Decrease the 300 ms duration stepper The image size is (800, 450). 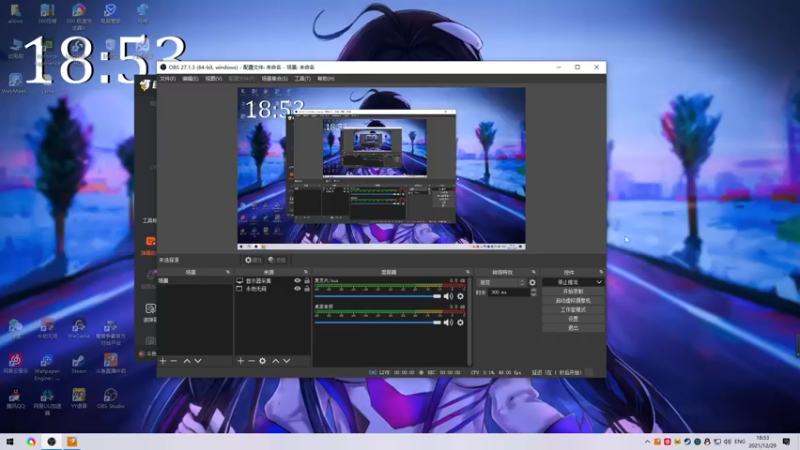click(x=533, y=295)
